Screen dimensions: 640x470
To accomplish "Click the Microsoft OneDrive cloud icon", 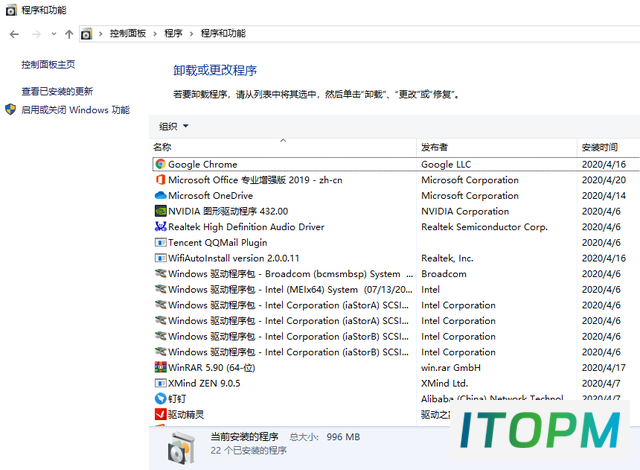I will [x=160, y=195].
